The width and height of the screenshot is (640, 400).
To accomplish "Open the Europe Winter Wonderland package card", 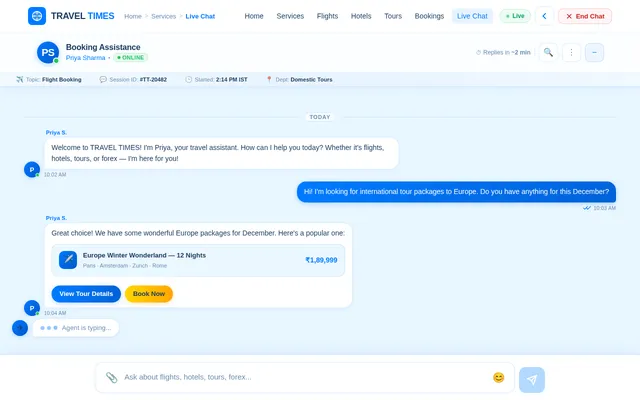I will tap(198, 260).
